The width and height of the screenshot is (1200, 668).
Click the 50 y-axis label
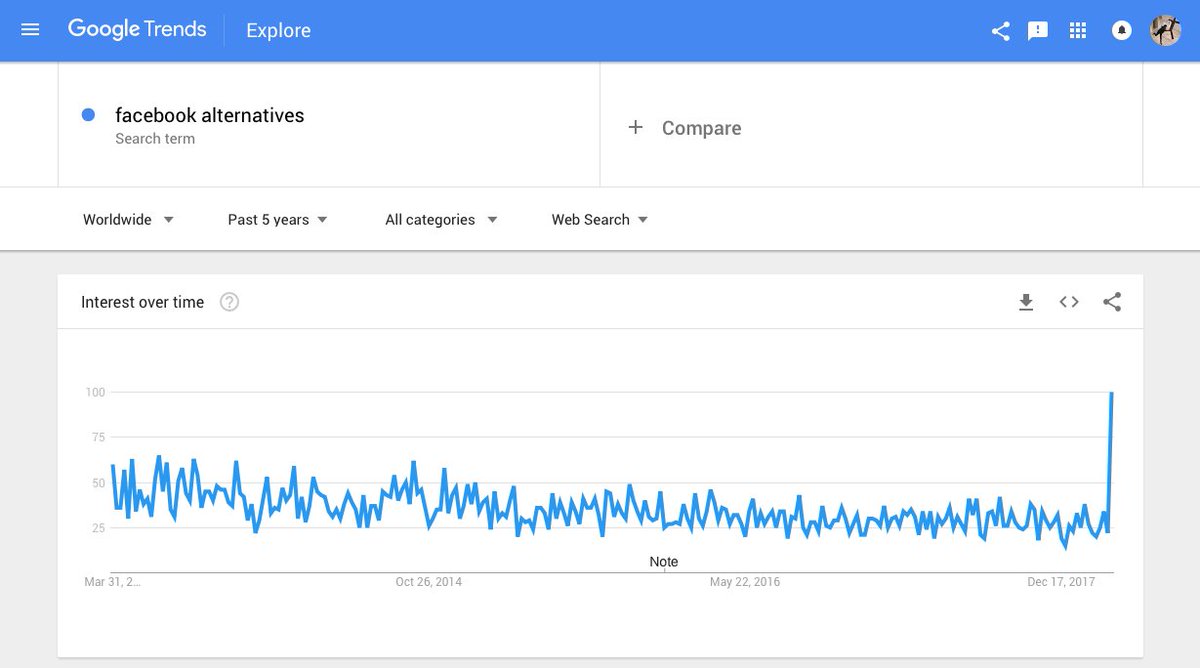pos(98,483)
